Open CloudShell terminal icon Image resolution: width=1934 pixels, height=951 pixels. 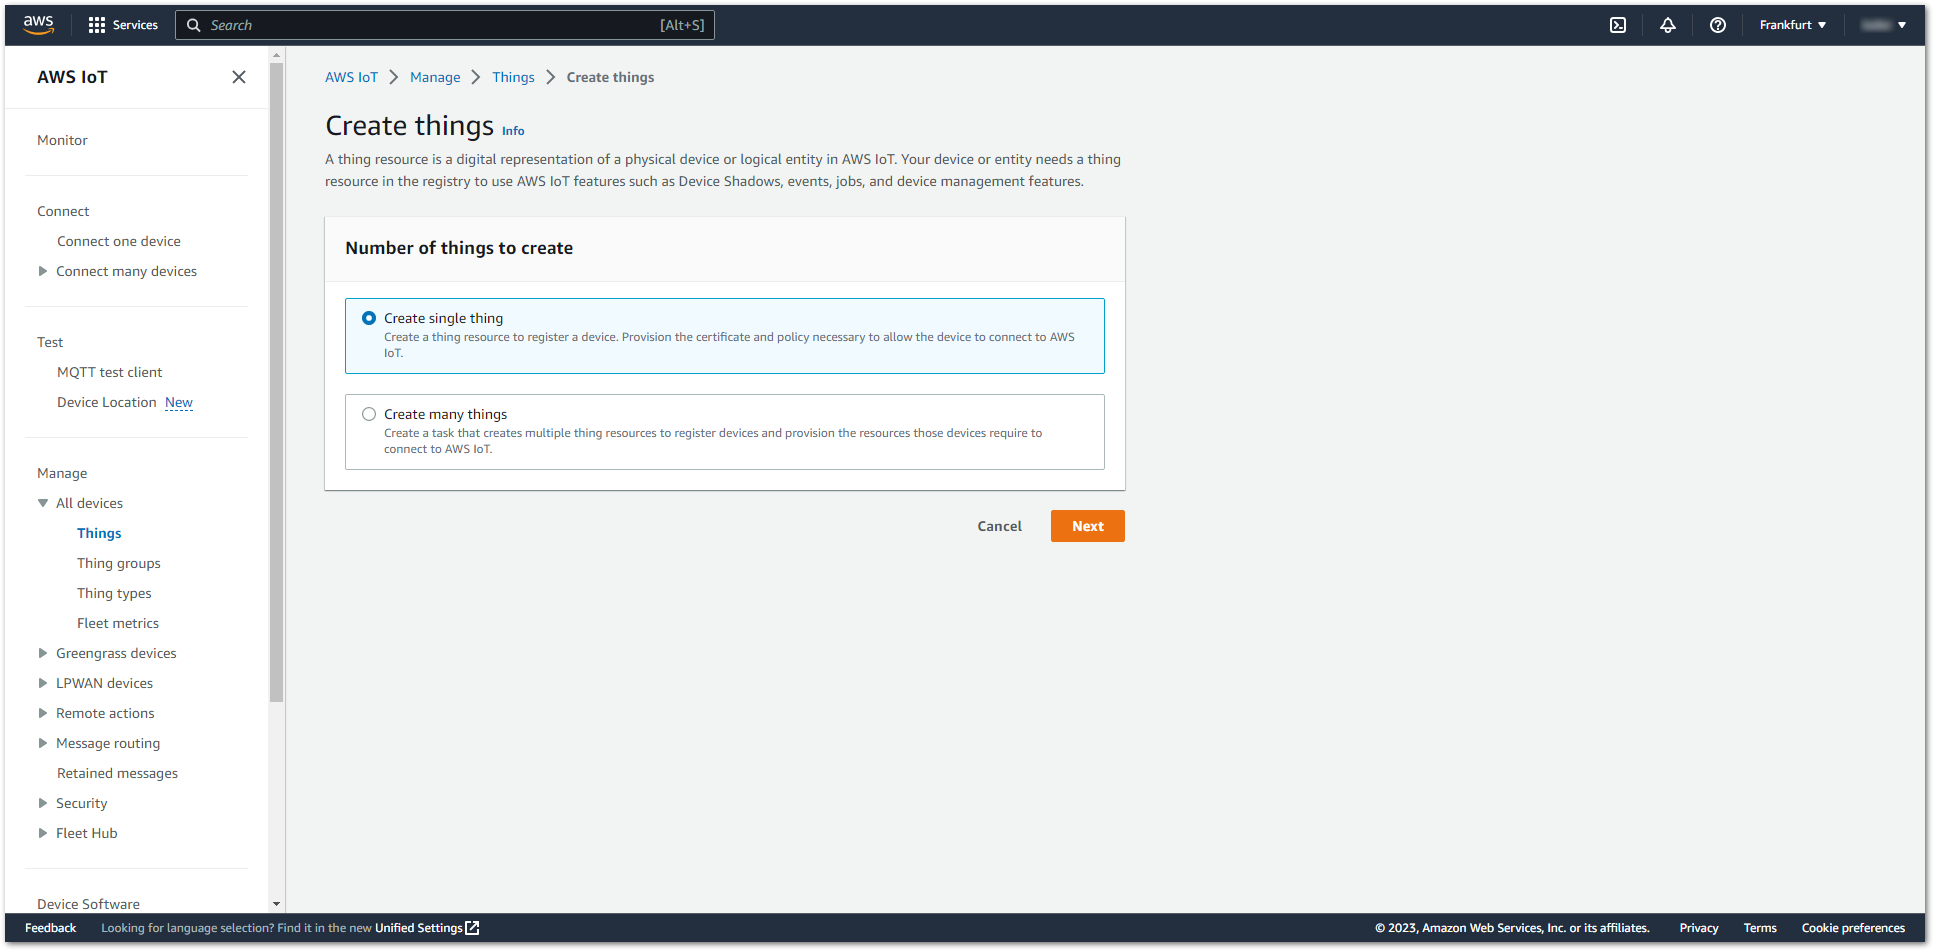pyautogui.click(x=1618, y=25)
